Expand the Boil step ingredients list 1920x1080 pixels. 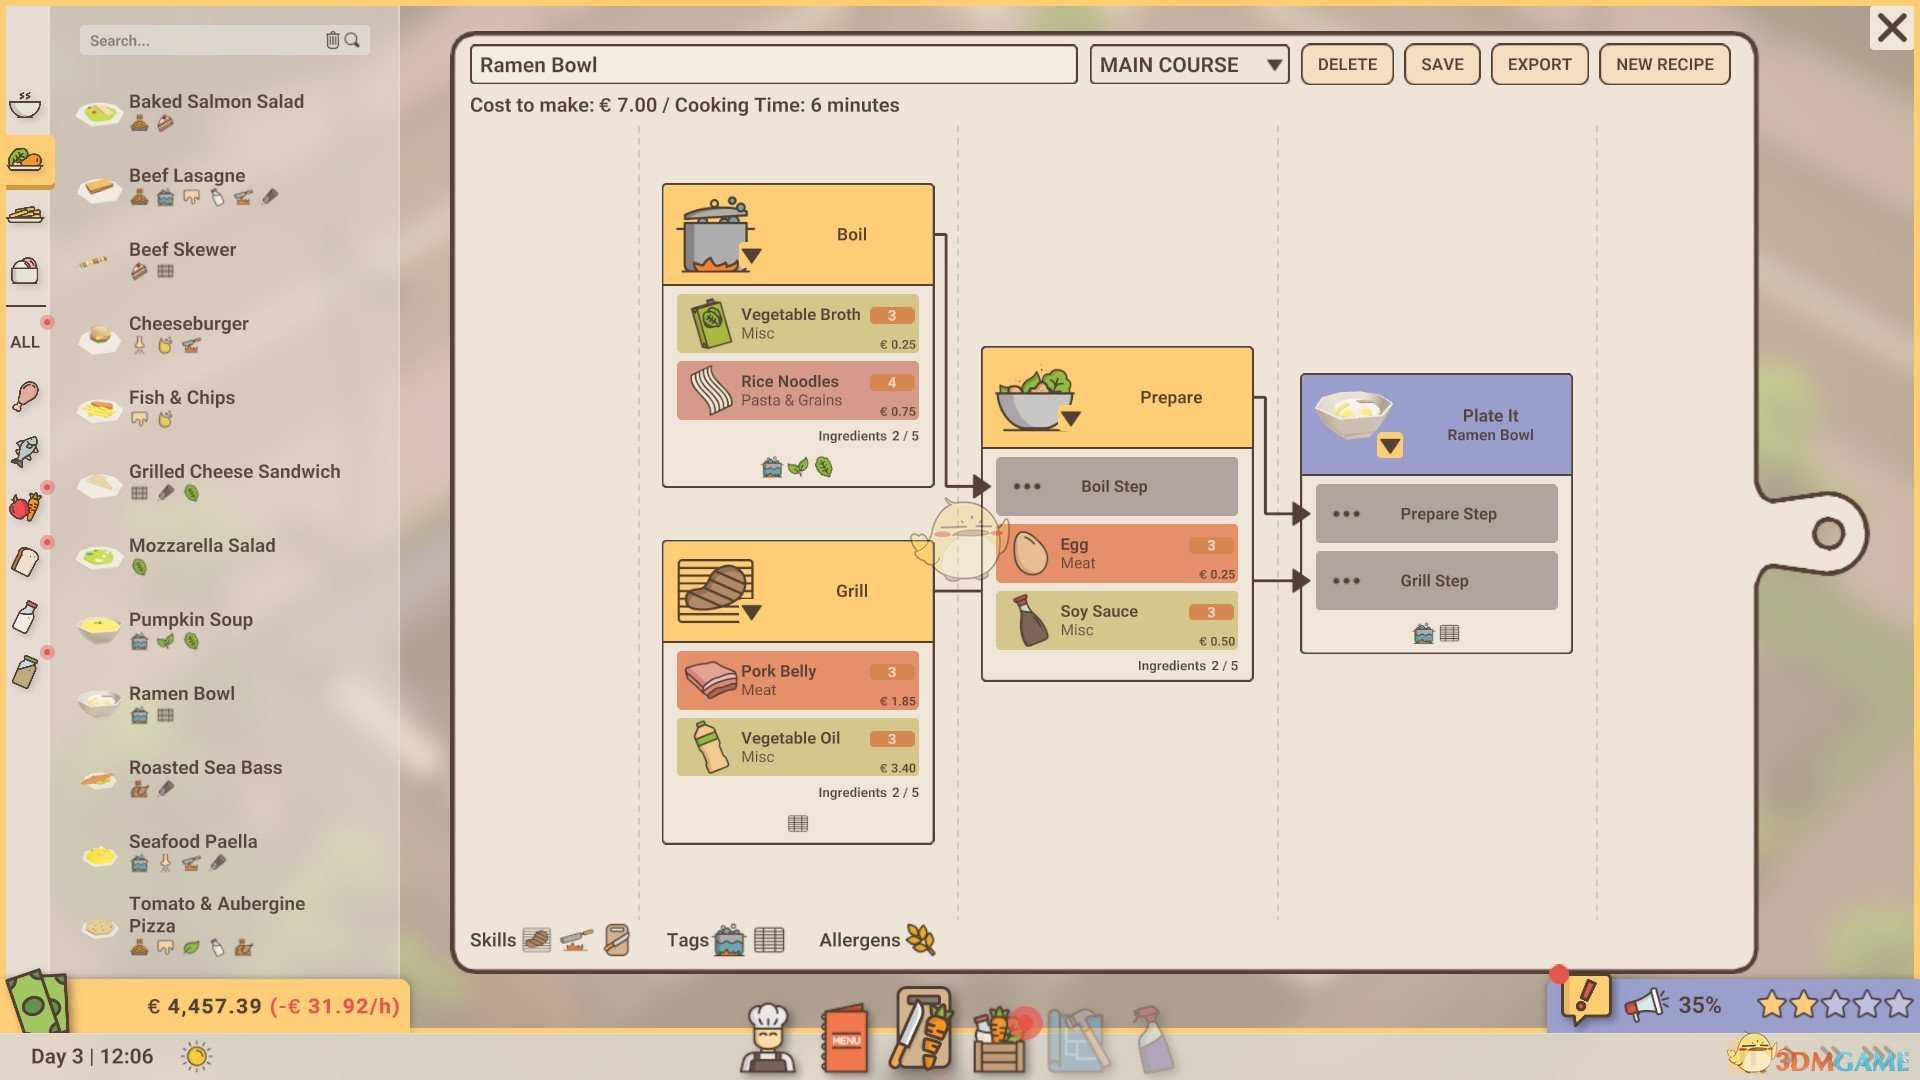tap(748, 261)
